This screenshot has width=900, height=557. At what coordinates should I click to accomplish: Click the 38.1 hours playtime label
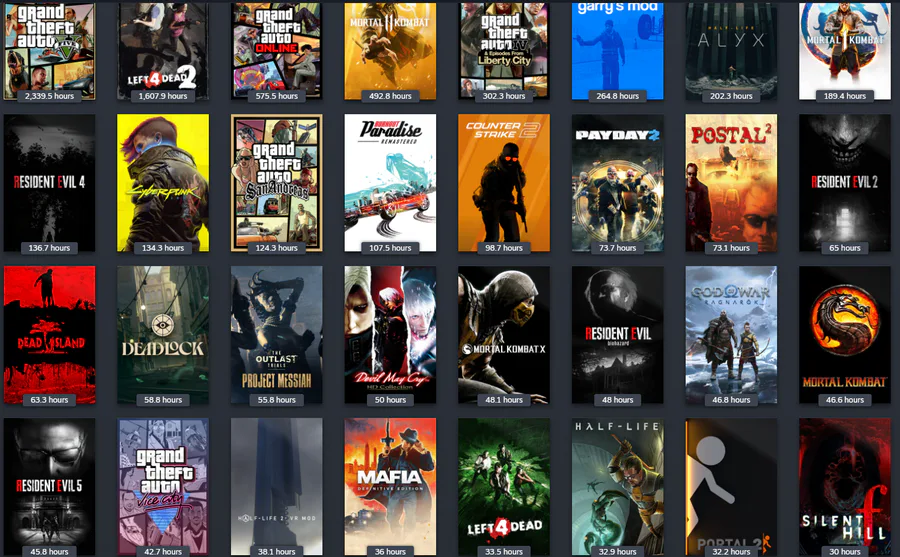coord(277,551)
